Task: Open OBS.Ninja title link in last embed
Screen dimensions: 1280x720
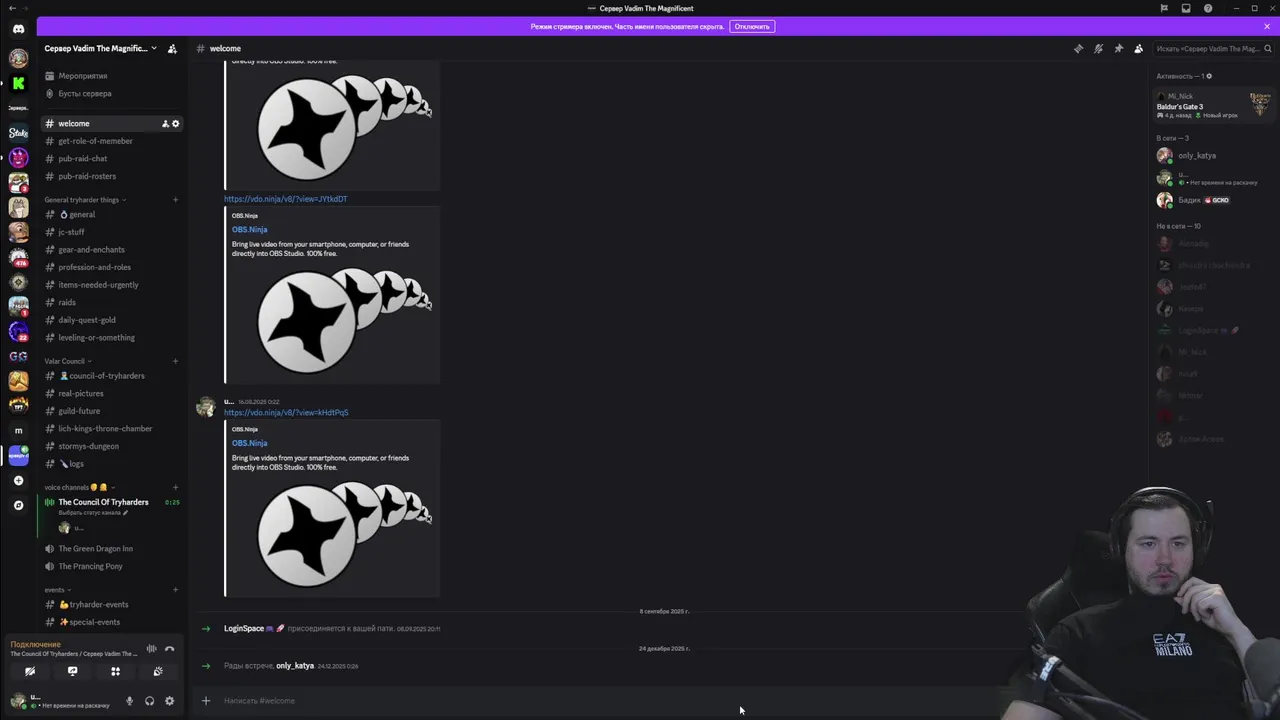Action: [x=249, y=443]
